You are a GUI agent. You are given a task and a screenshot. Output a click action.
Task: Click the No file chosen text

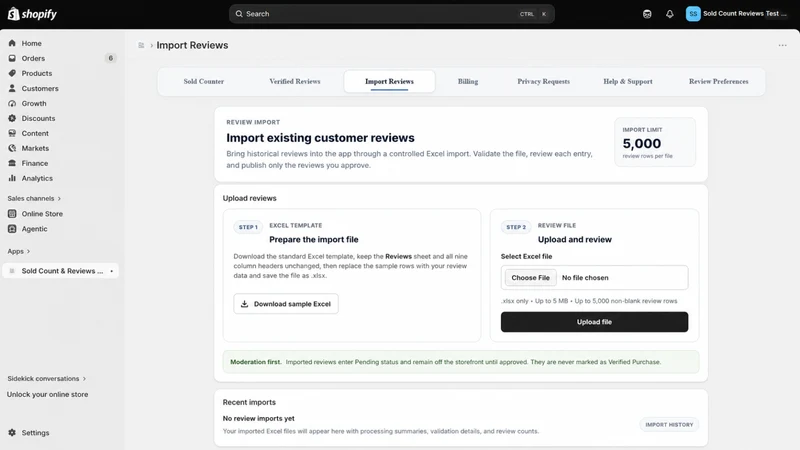pyautogui.click(x=585, y=278)
